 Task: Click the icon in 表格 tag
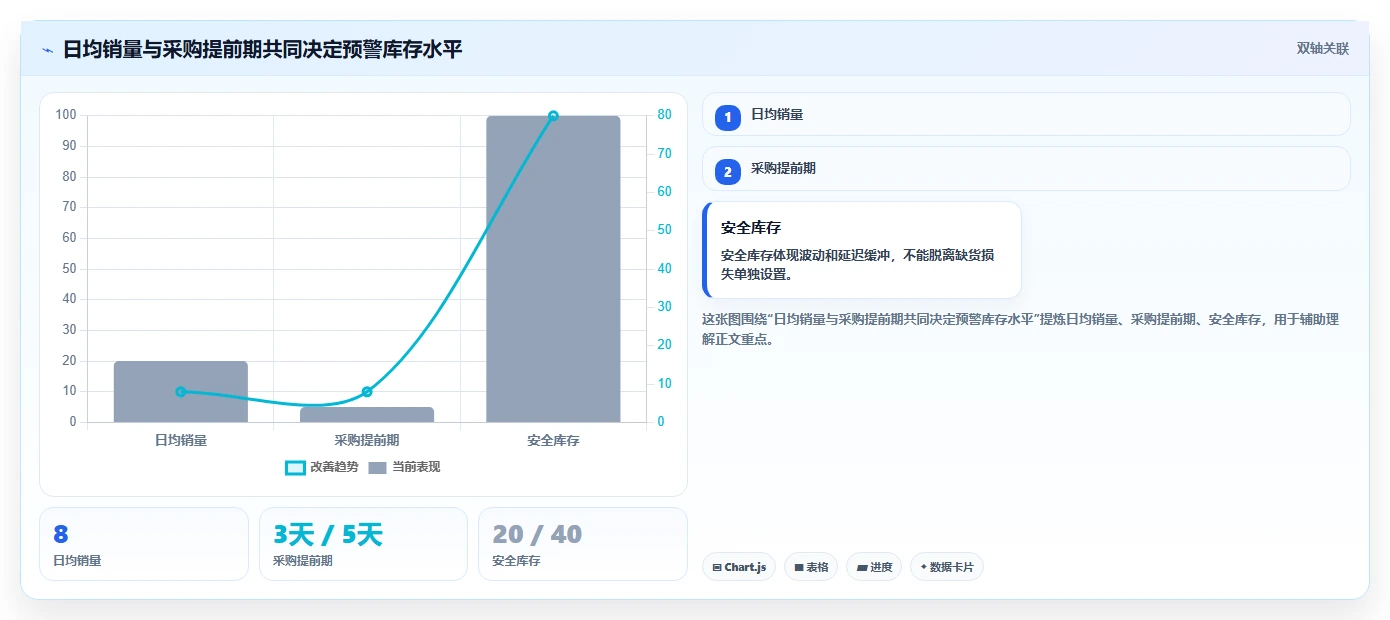[x=799, y=568]
